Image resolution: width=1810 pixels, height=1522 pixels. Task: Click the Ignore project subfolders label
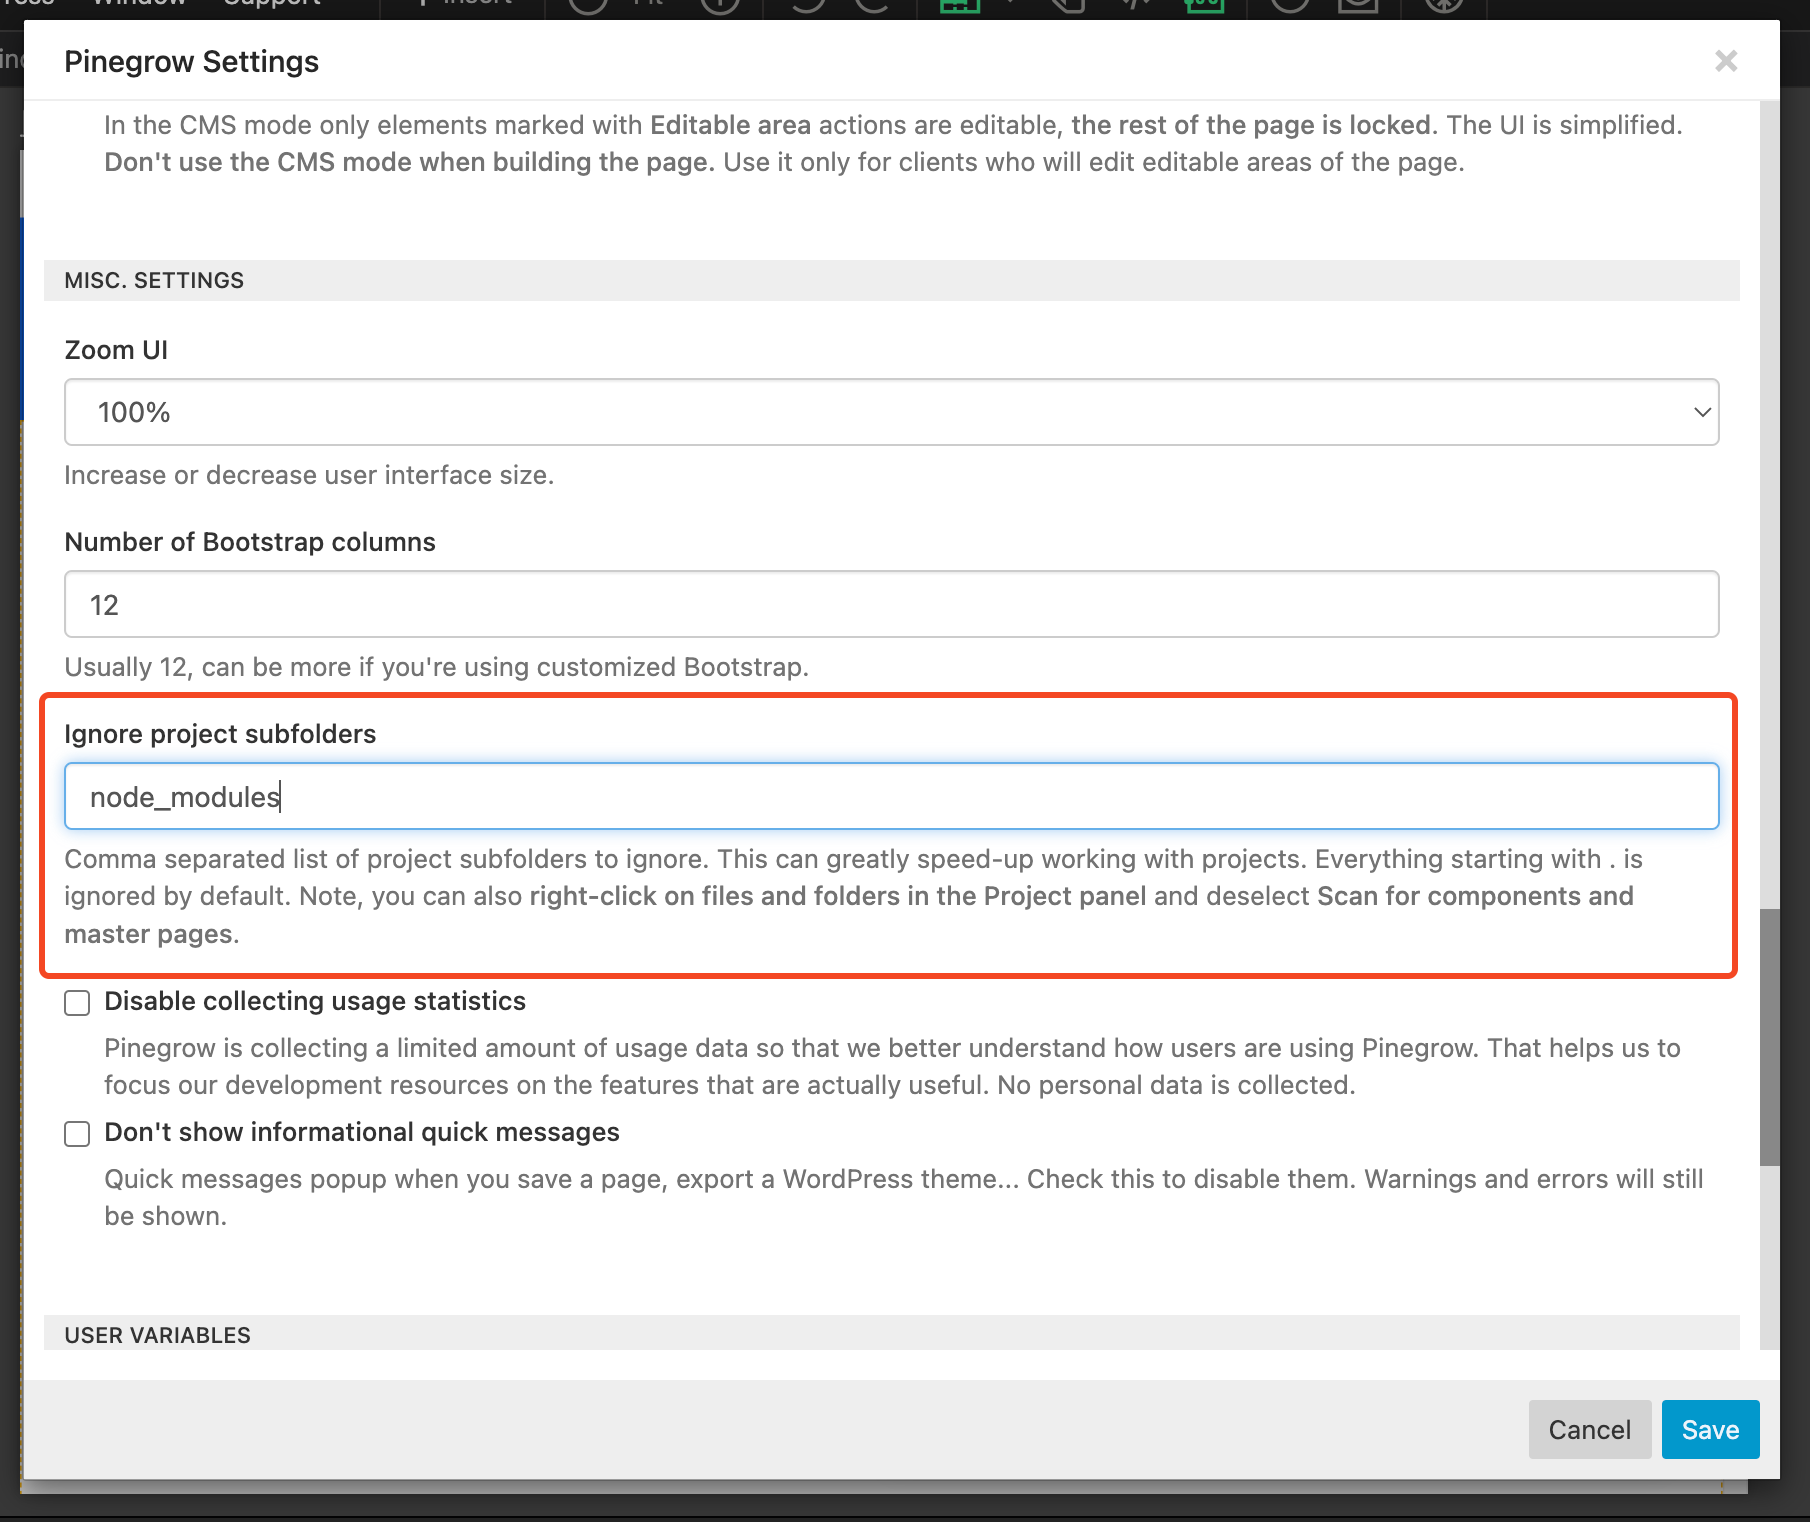tap(220, 734)
